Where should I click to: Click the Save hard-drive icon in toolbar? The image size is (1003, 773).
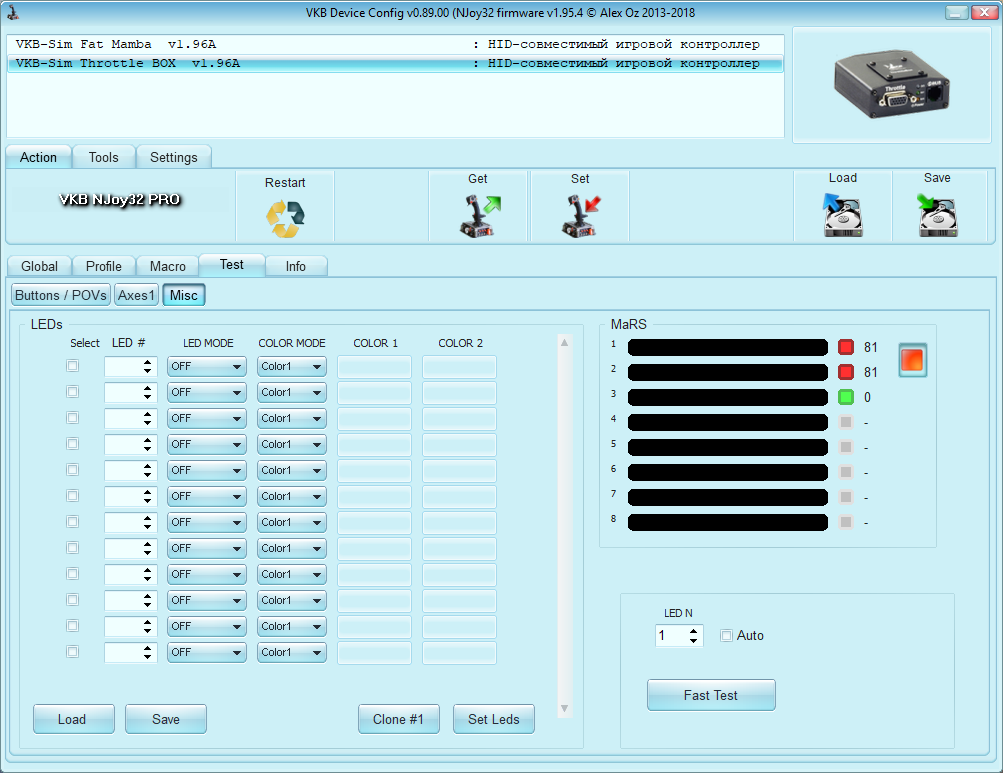click(x=937, y=215)
